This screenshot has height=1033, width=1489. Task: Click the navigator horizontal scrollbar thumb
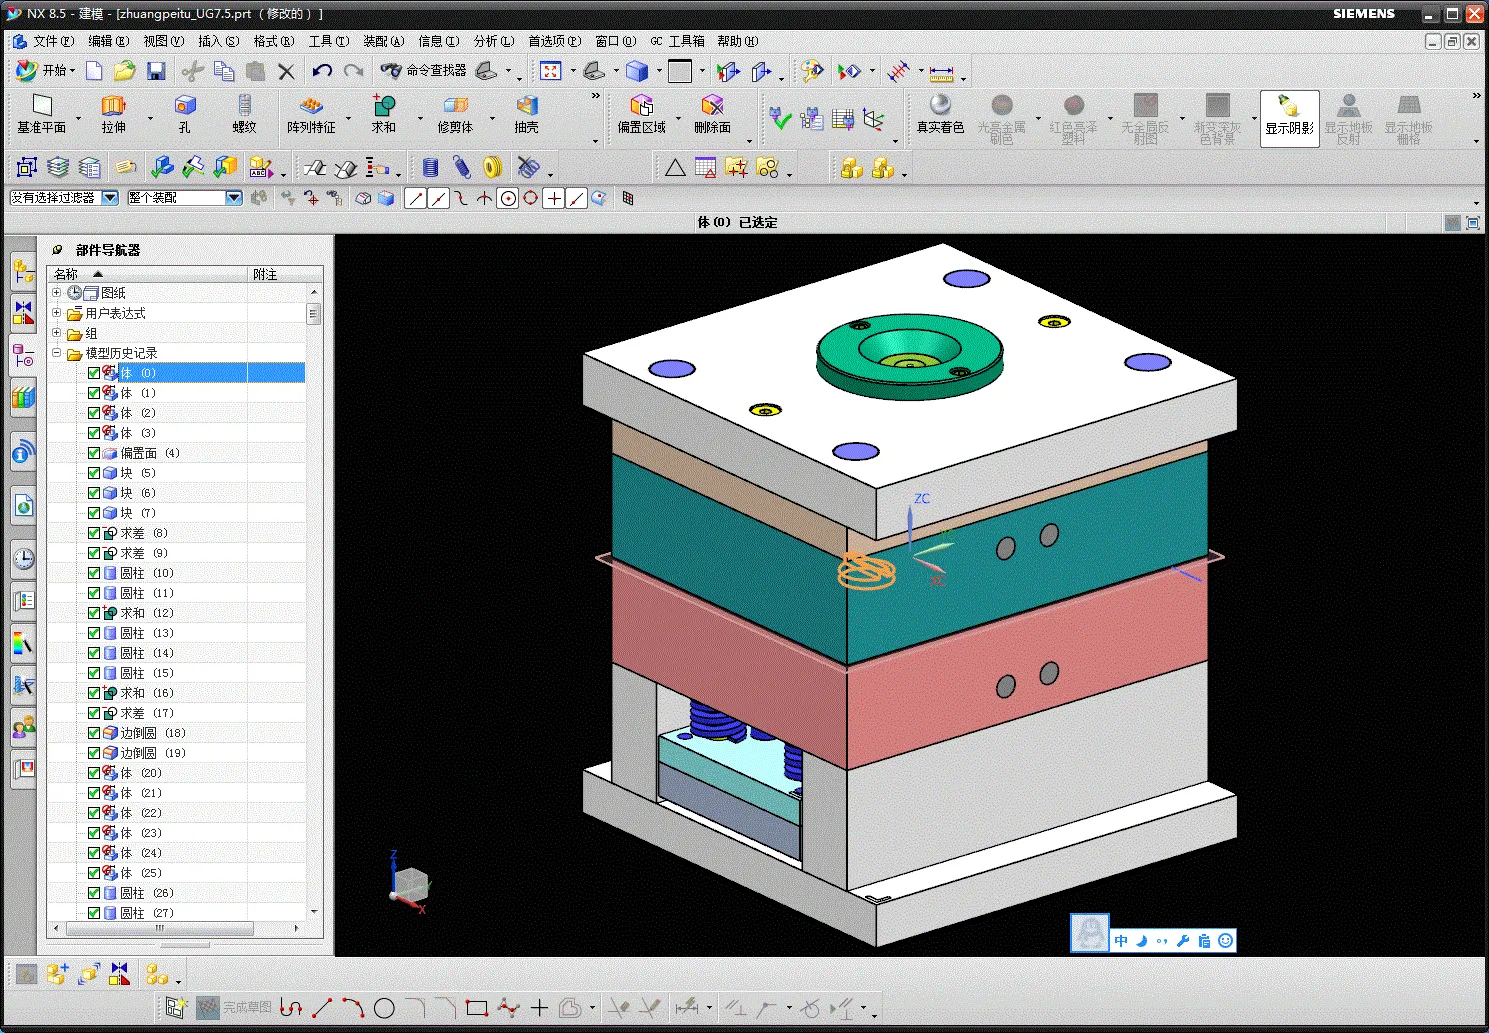(x=159, y=929)
